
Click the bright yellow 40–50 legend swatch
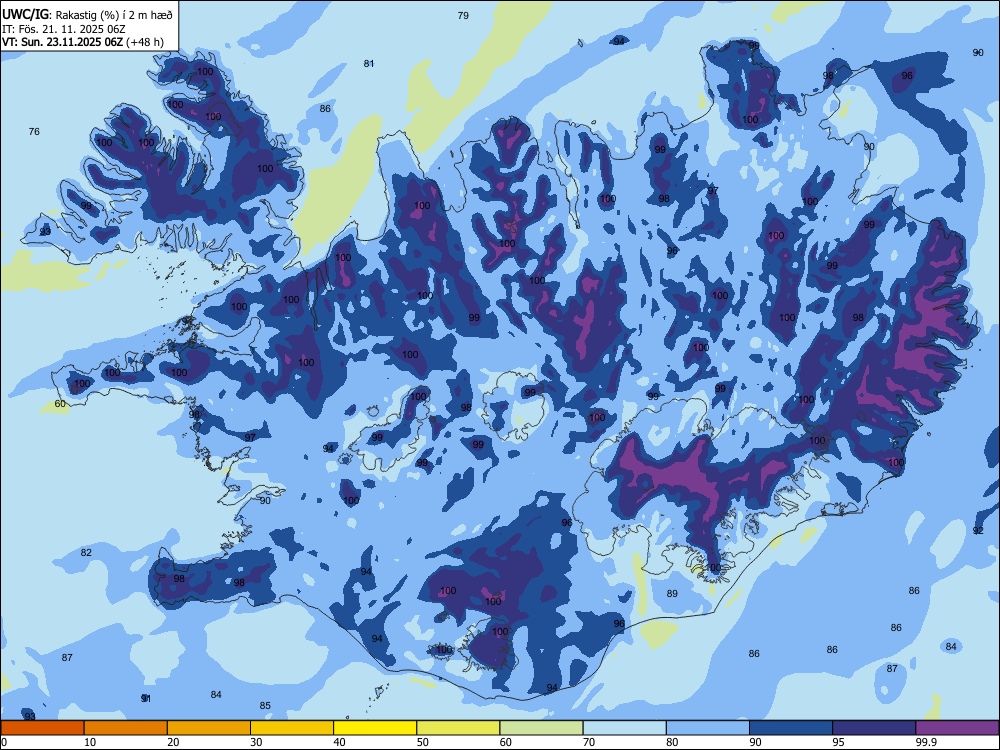(x=375, y=728)
